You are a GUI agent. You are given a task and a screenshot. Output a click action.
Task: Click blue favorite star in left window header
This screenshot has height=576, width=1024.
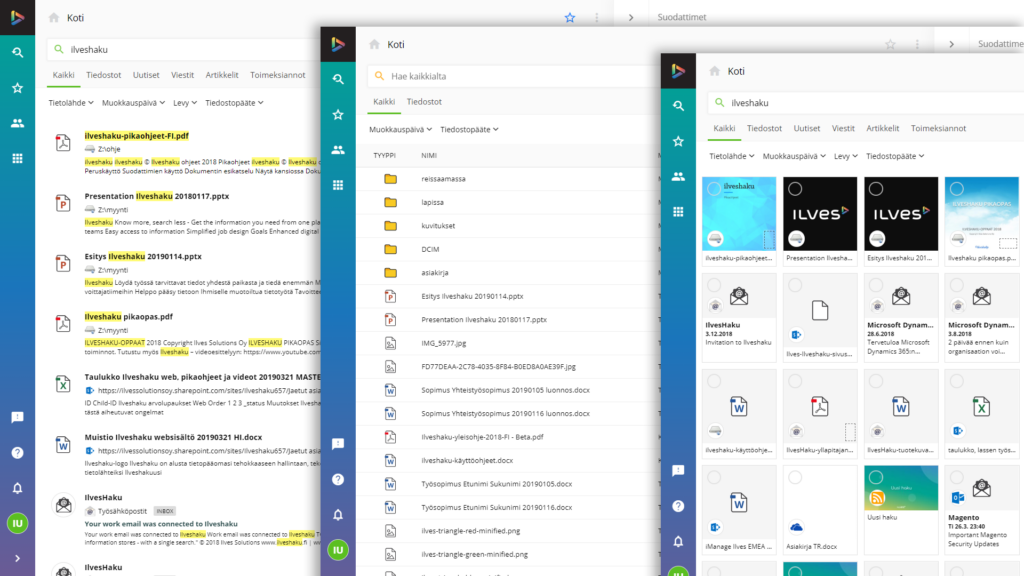[569, 18]
